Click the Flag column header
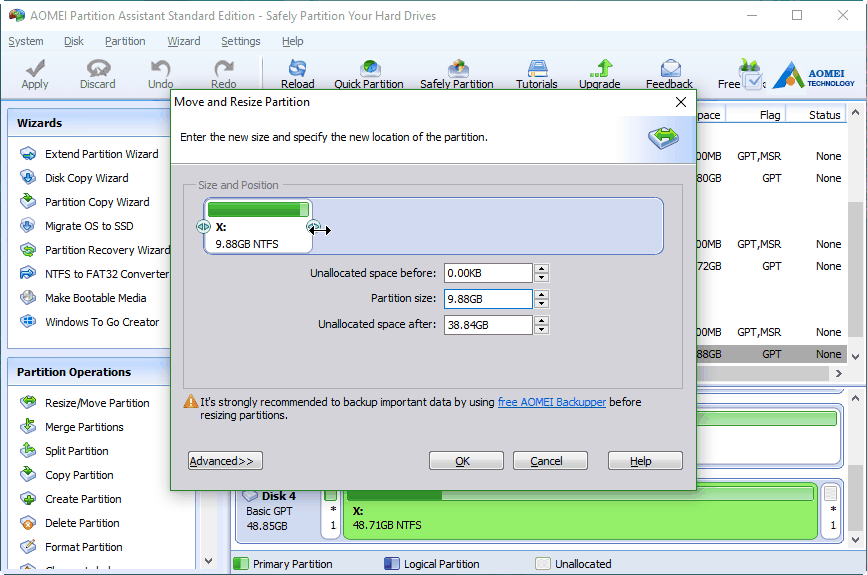The width and height of the screenshot is (867, 575). (770, 115)
